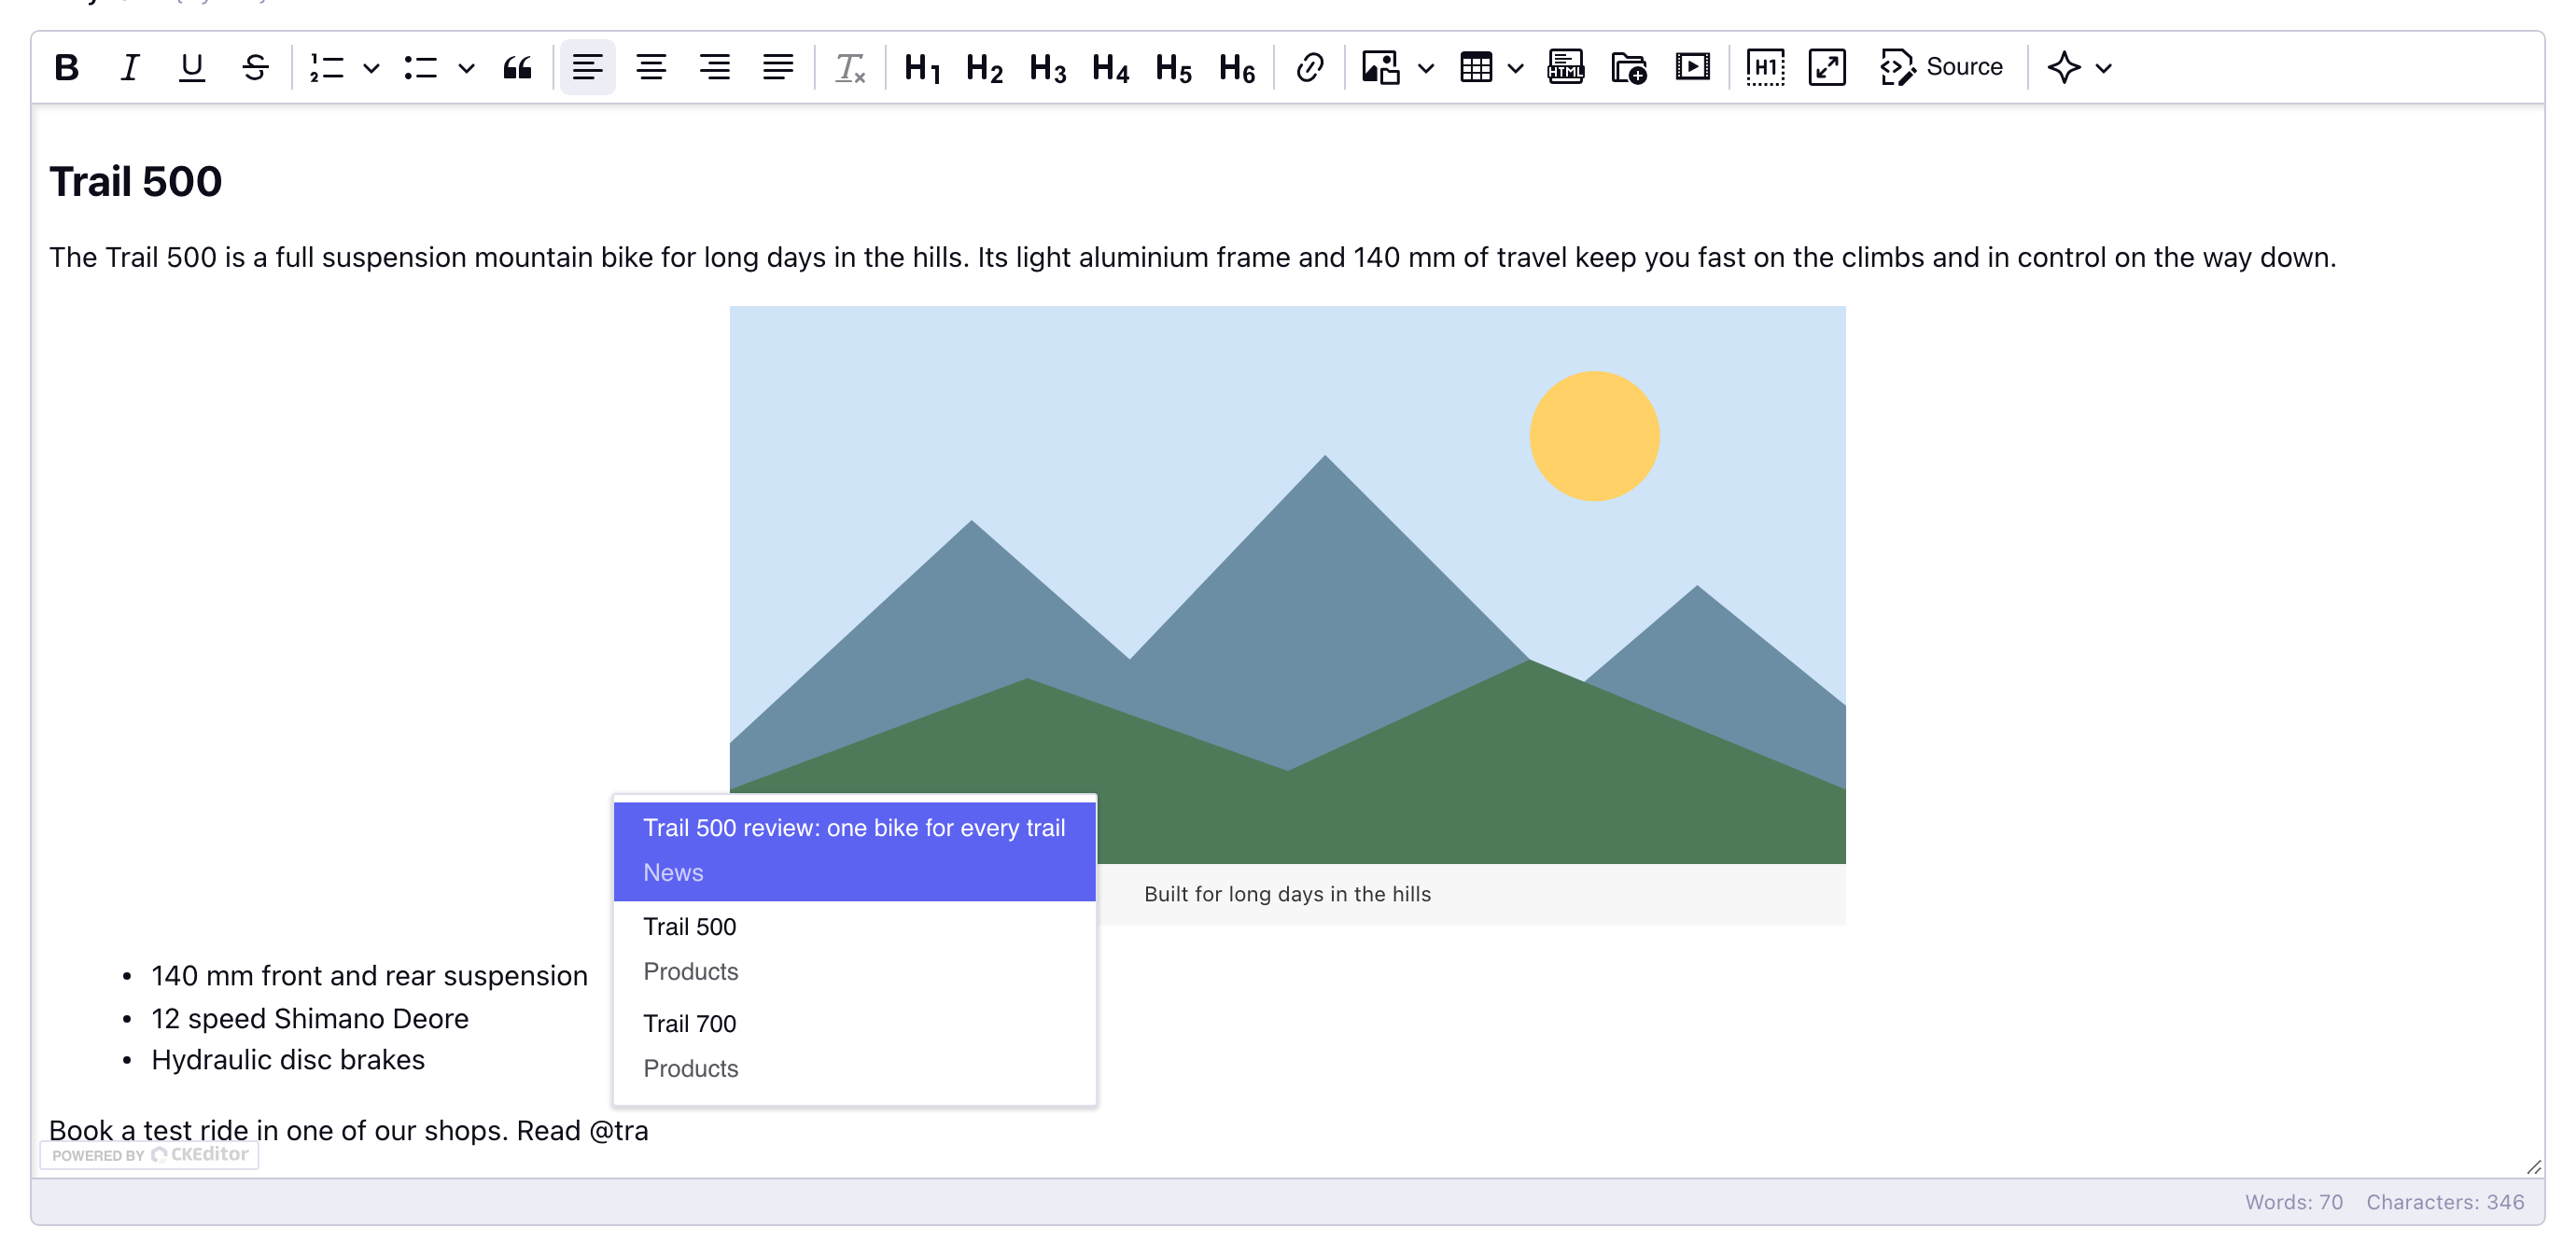
Task: Align text left
Action: pos(587,67)
